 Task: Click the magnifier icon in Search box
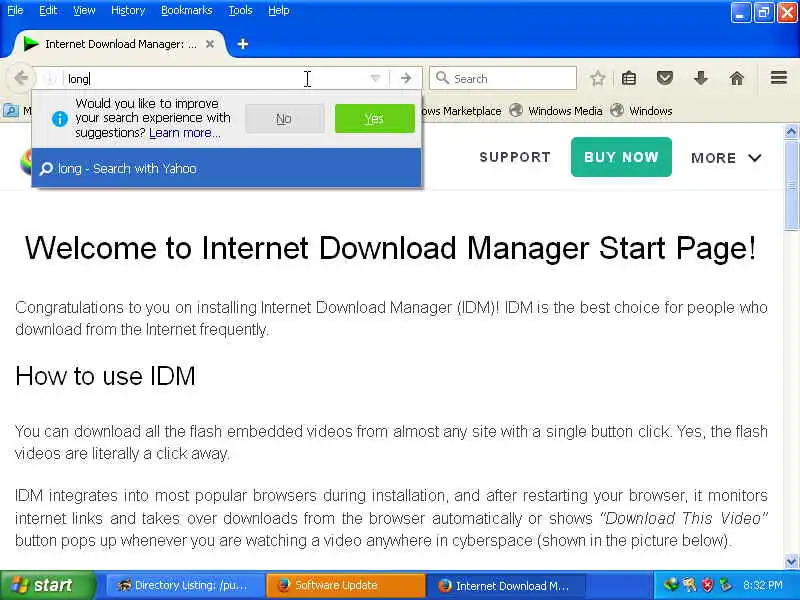[x=442, y=78]
